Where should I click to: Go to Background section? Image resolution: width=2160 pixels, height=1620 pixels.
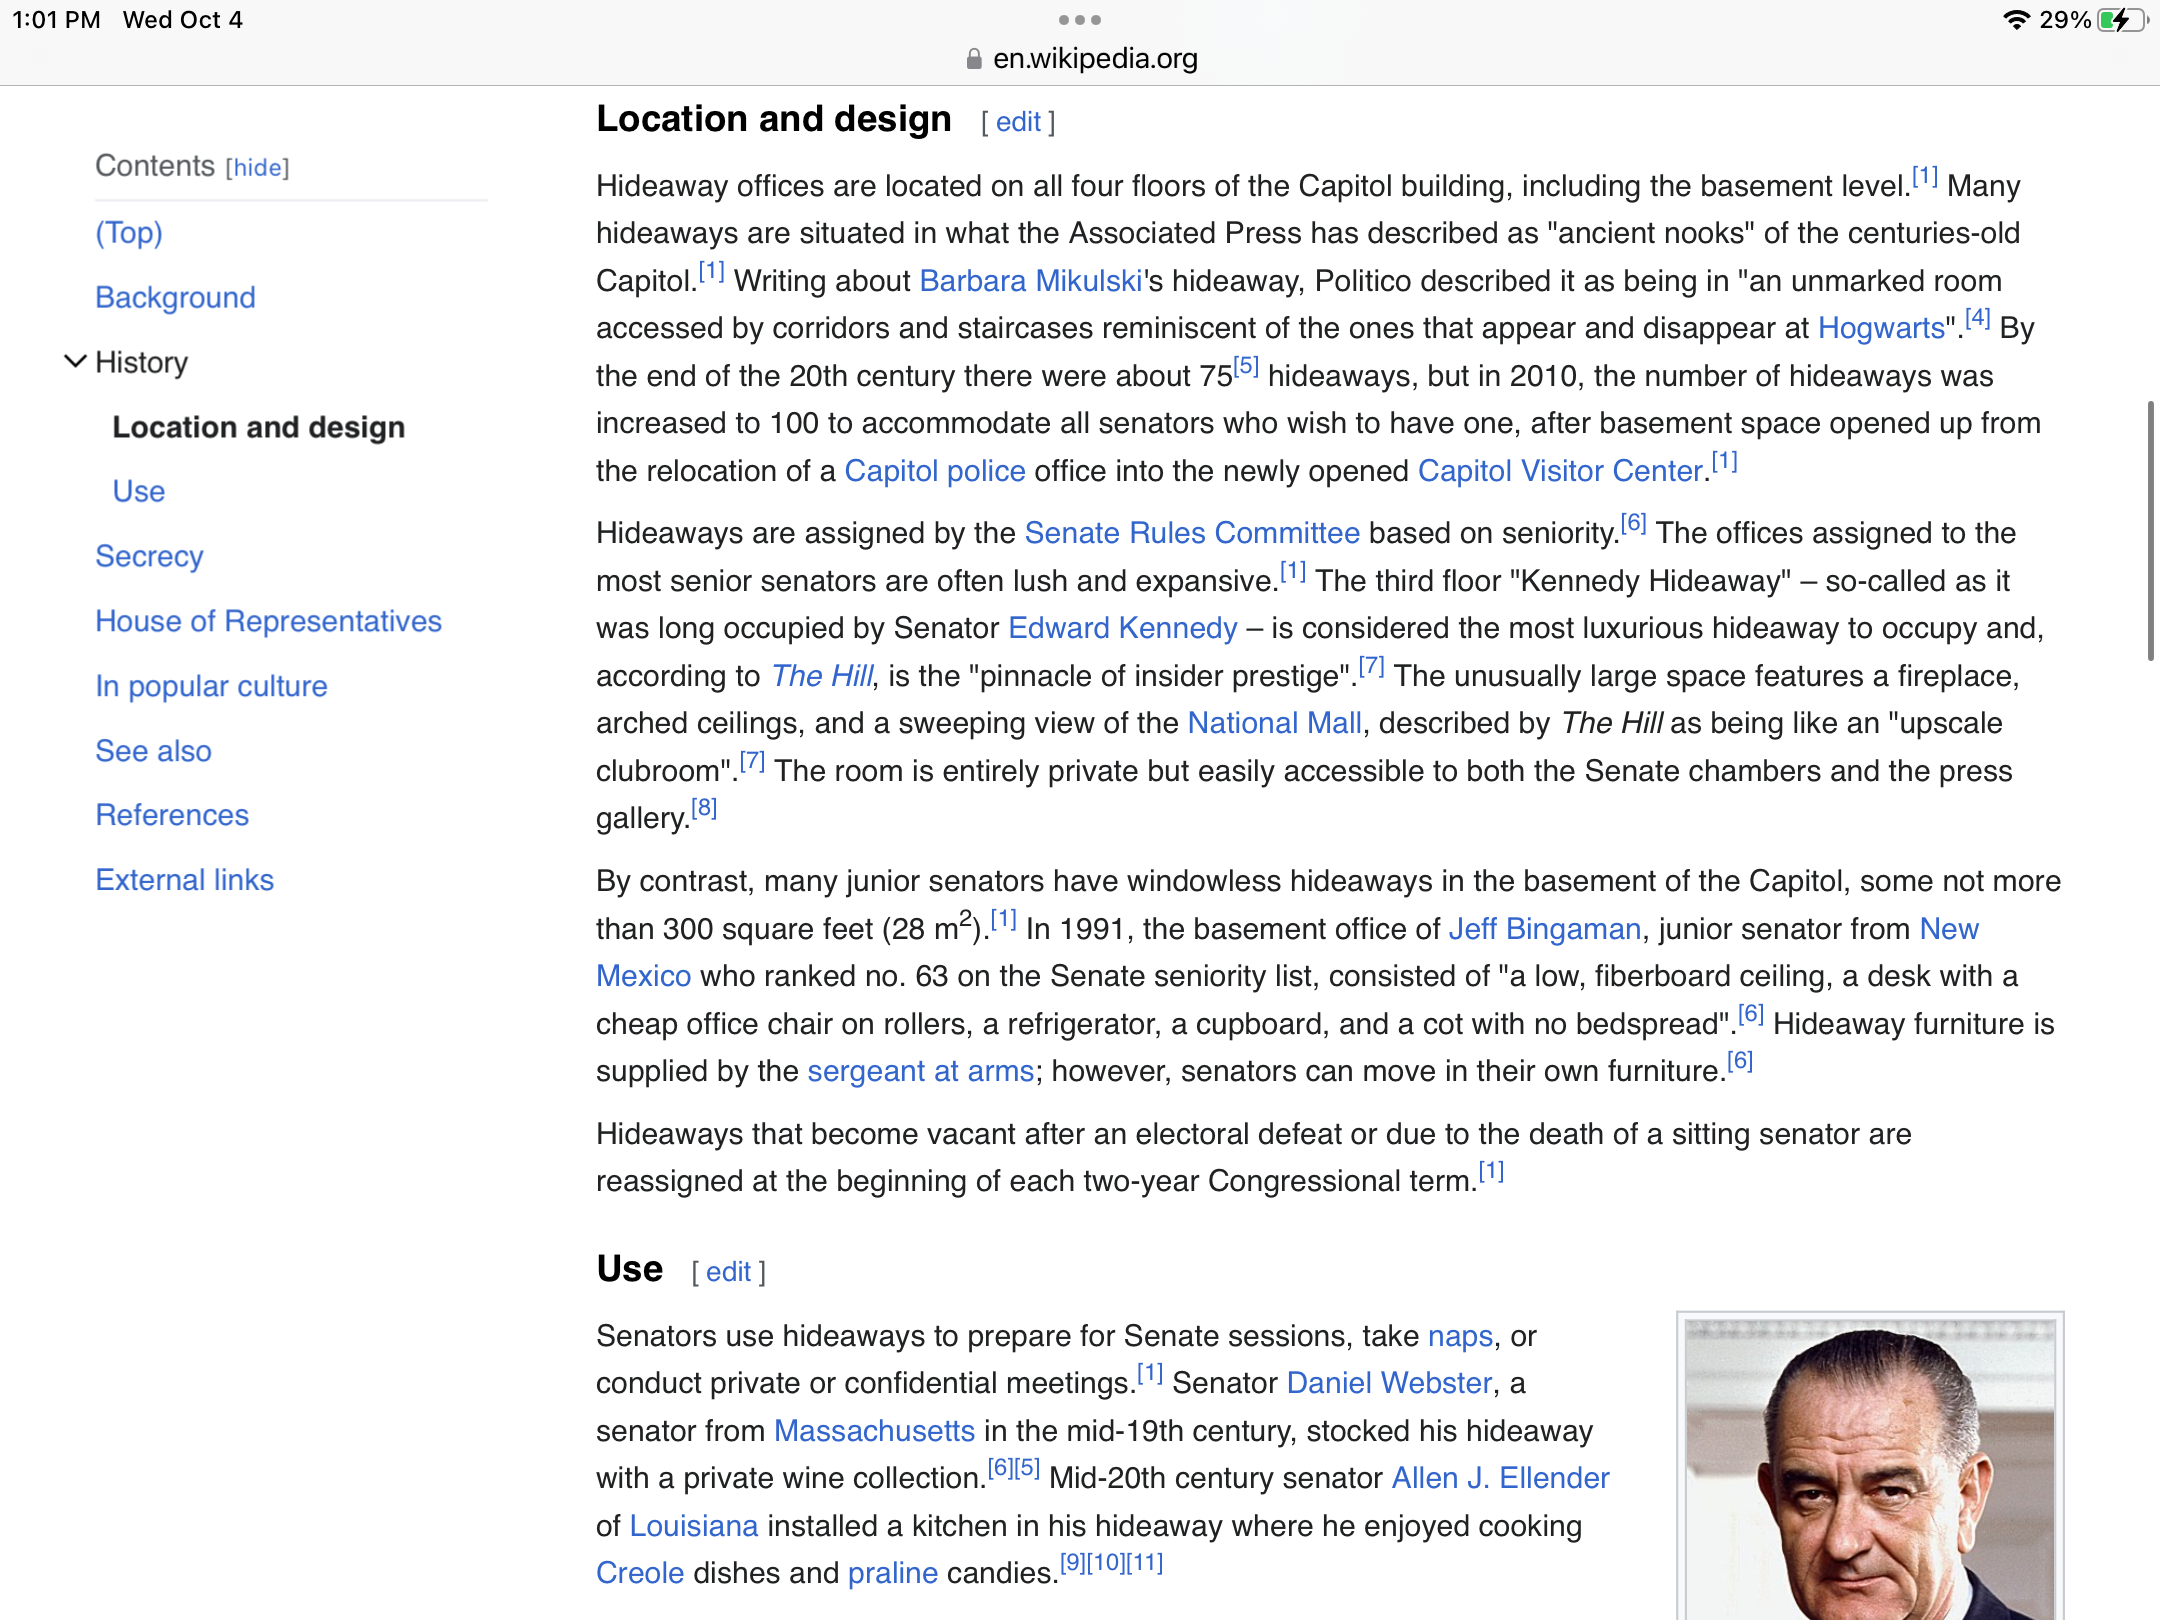tap(175, 297)
